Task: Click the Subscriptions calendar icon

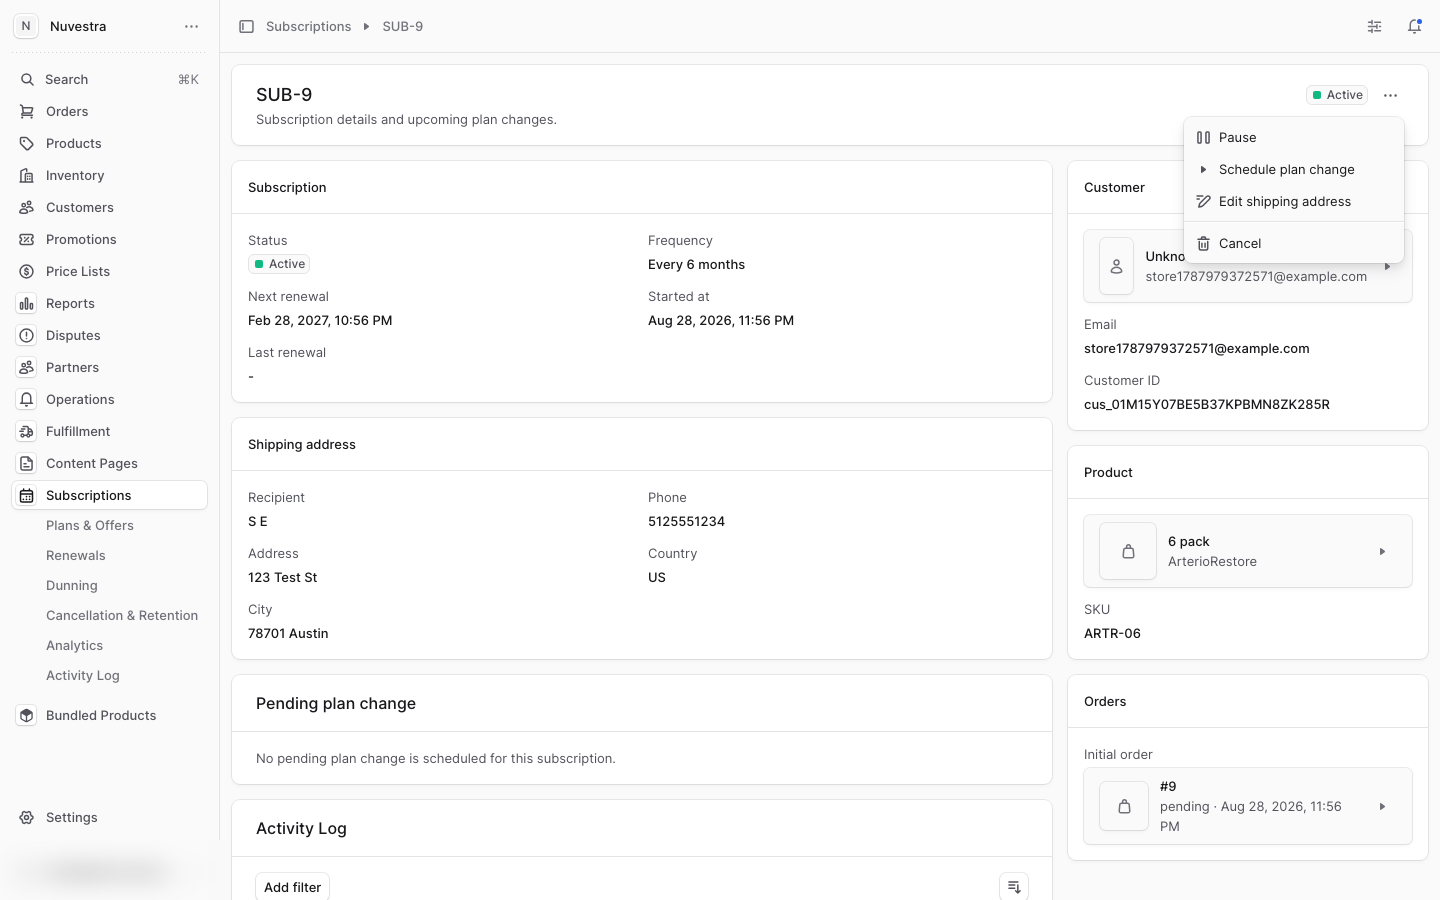Action: [27, 495]
